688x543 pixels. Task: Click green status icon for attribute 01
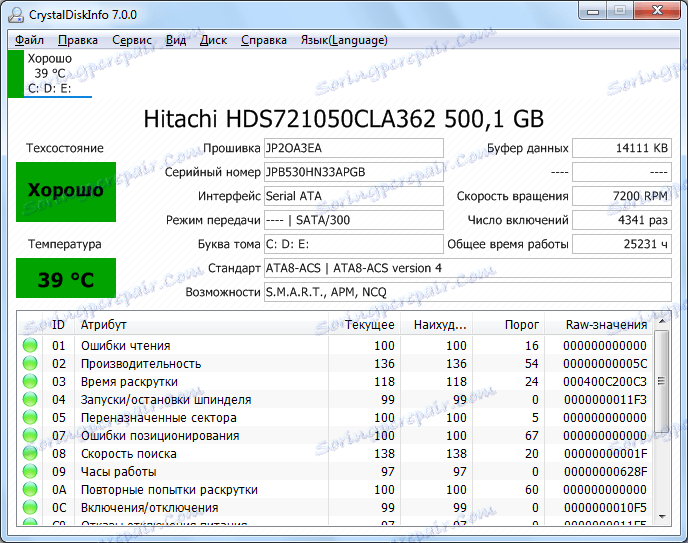[x=30, y=346]
